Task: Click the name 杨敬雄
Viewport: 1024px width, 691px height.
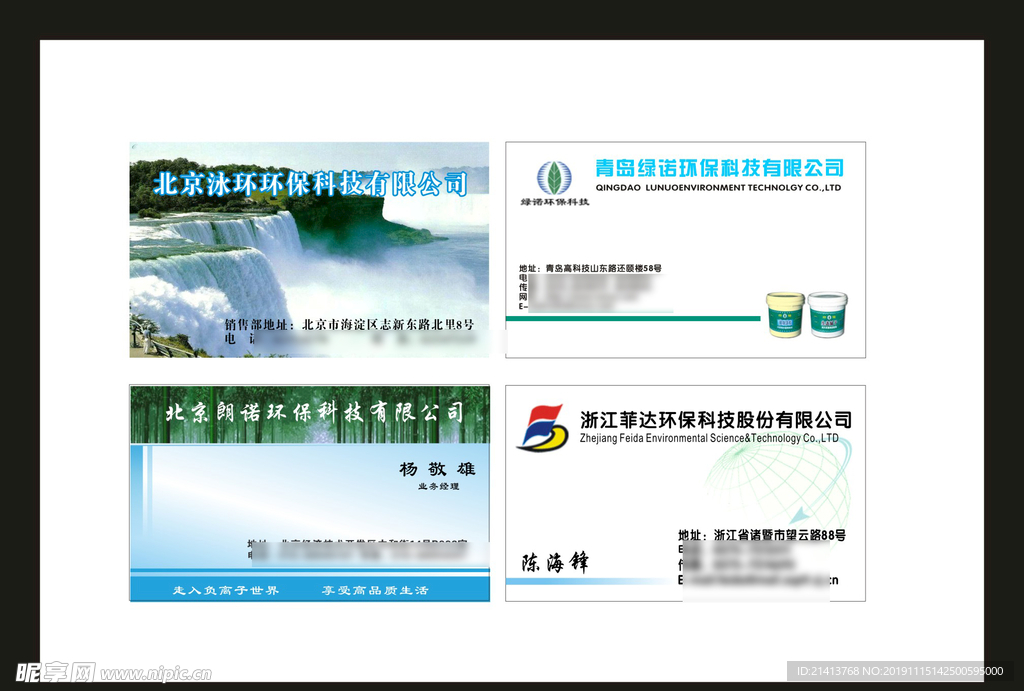Action: (437, 469)
